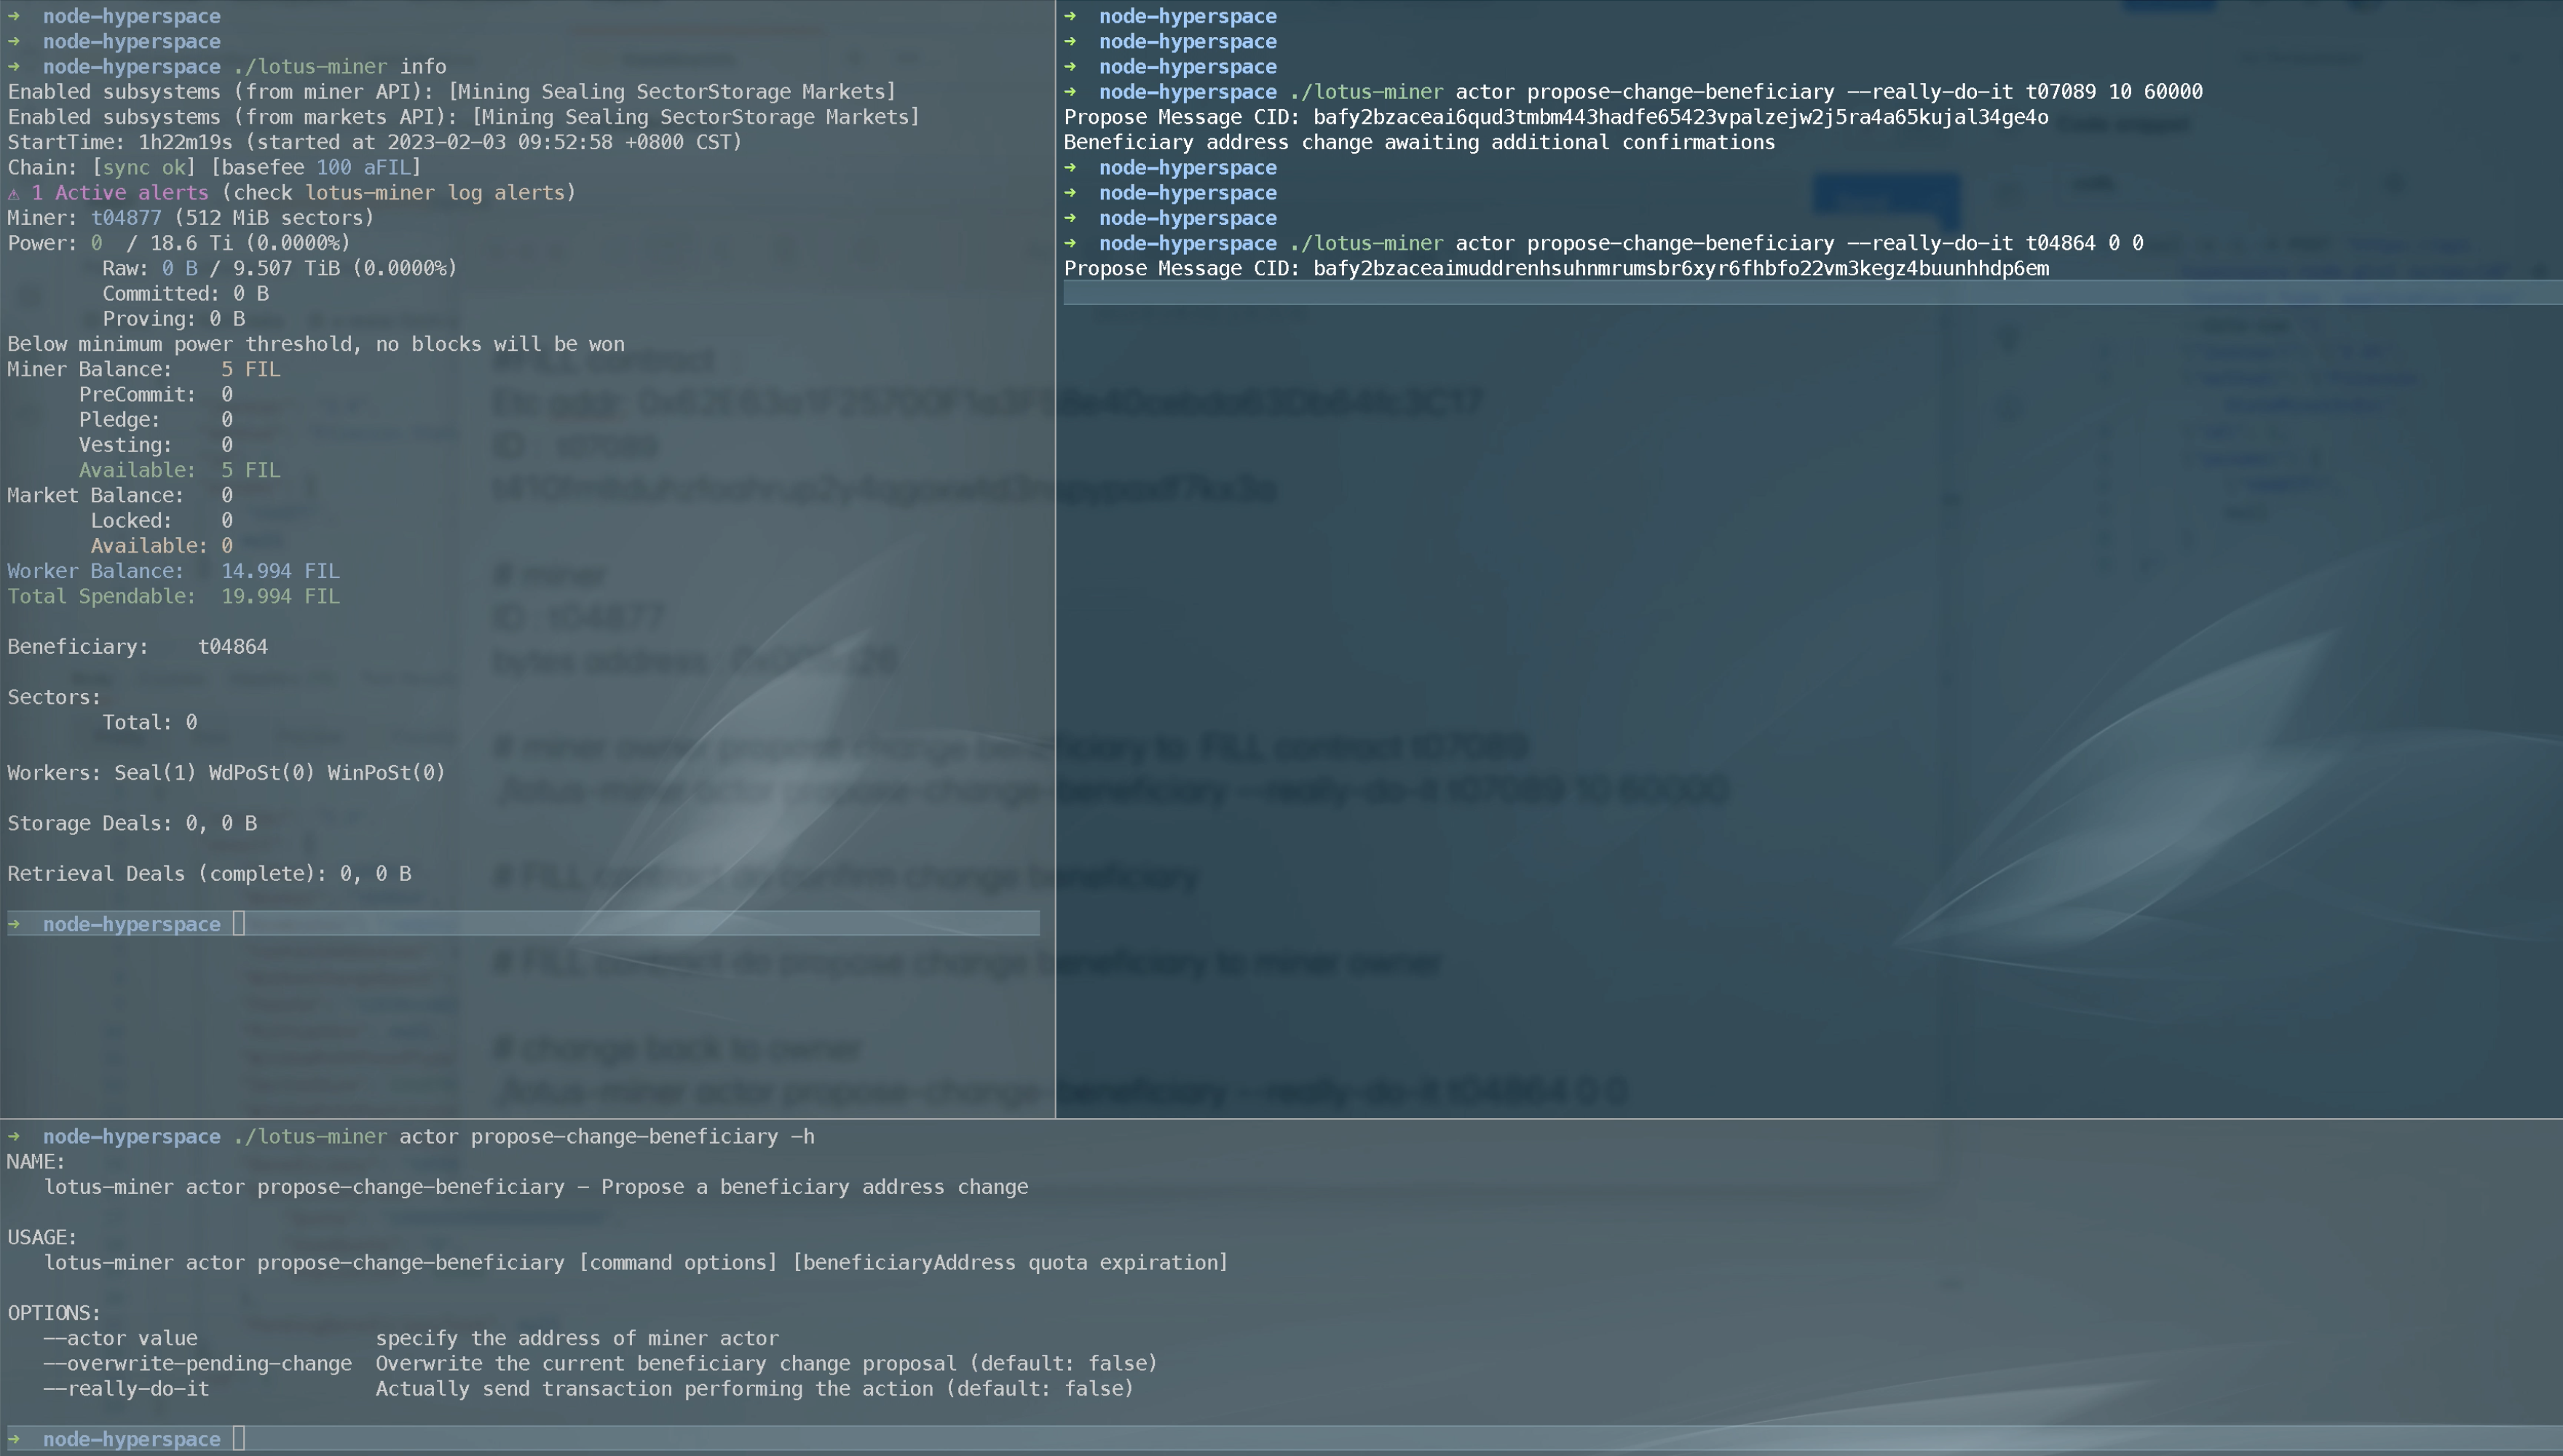Click the 'Power: 0 / 18.6 Ti' line
Viewport: 2563px width, 1456px height.
[179, 243]
